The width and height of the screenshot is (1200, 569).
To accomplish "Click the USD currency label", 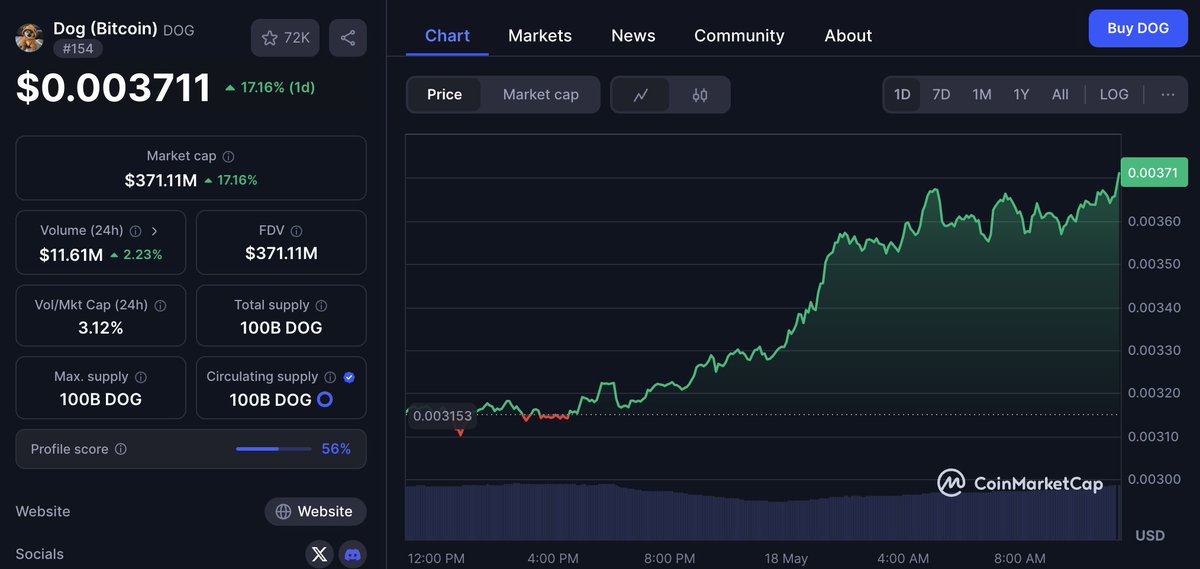I will pyautogui.click(x=1150, y=536).
